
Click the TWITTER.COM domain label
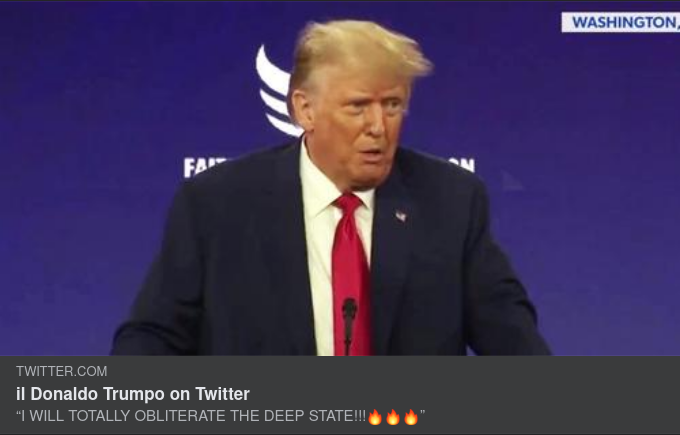[62, 371]
